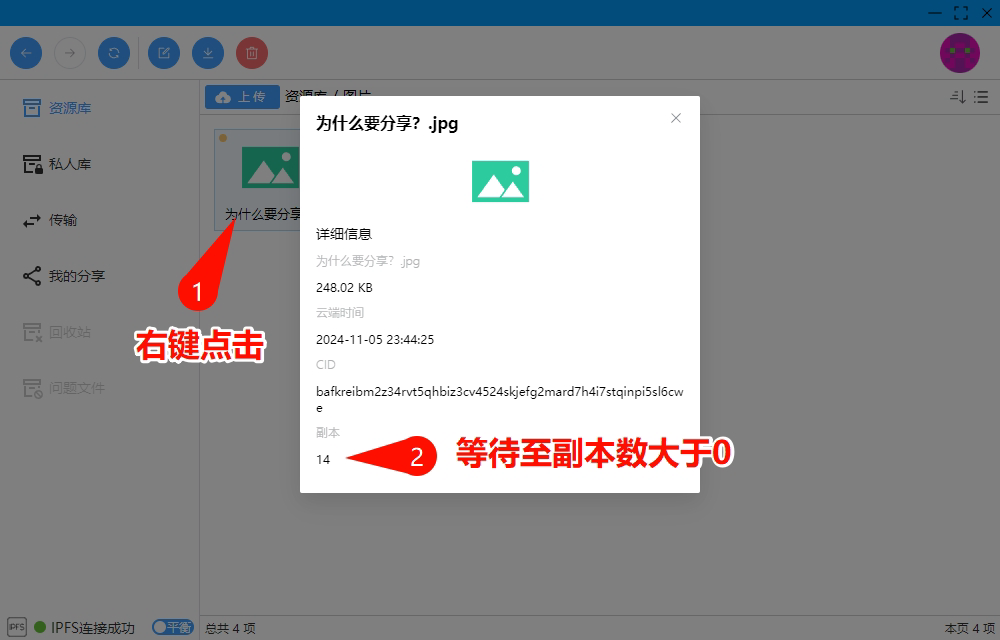The image size is (1000, 640).
Task: Download the selected file
Action: [208, 53]
